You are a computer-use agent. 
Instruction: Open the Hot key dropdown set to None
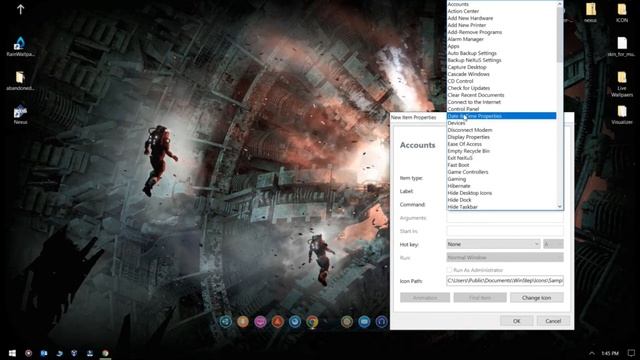tap(493, 244)
